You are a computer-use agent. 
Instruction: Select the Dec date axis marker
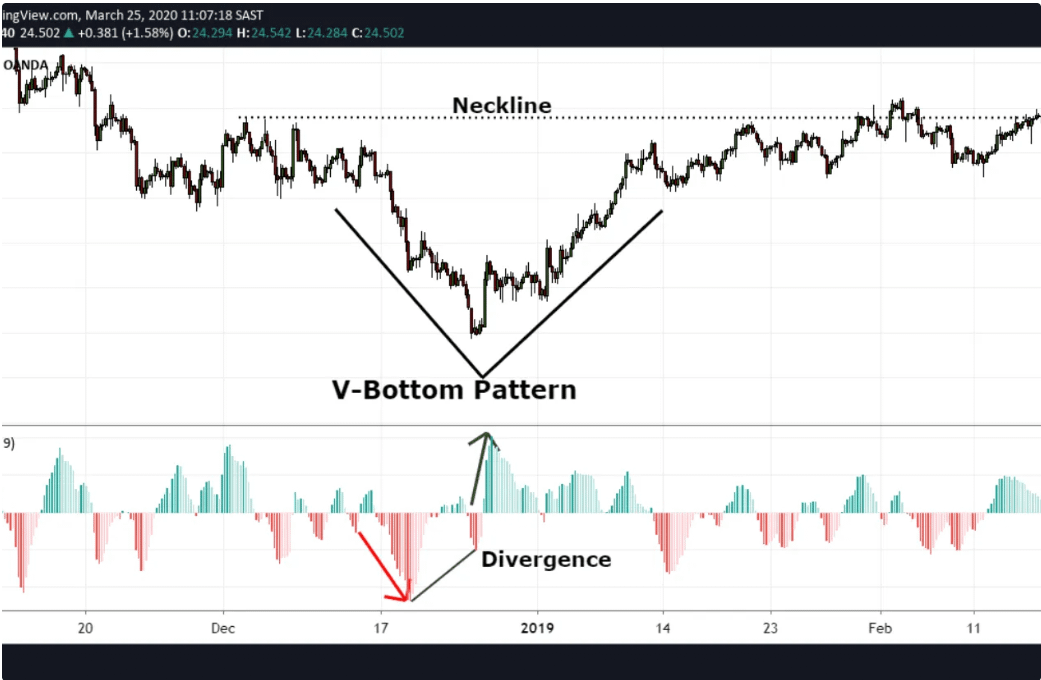tap(223, 628)
